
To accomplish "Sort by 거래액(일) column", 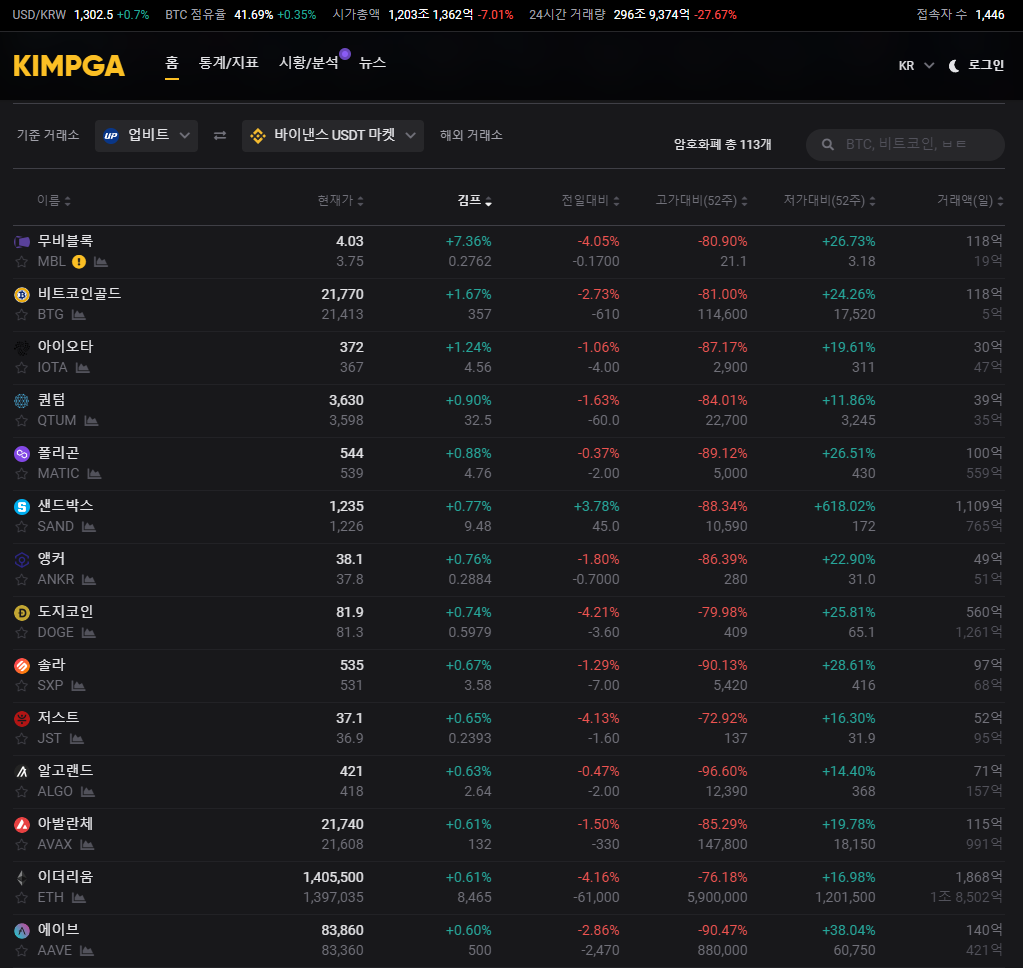I will click(x=970, y=200).
